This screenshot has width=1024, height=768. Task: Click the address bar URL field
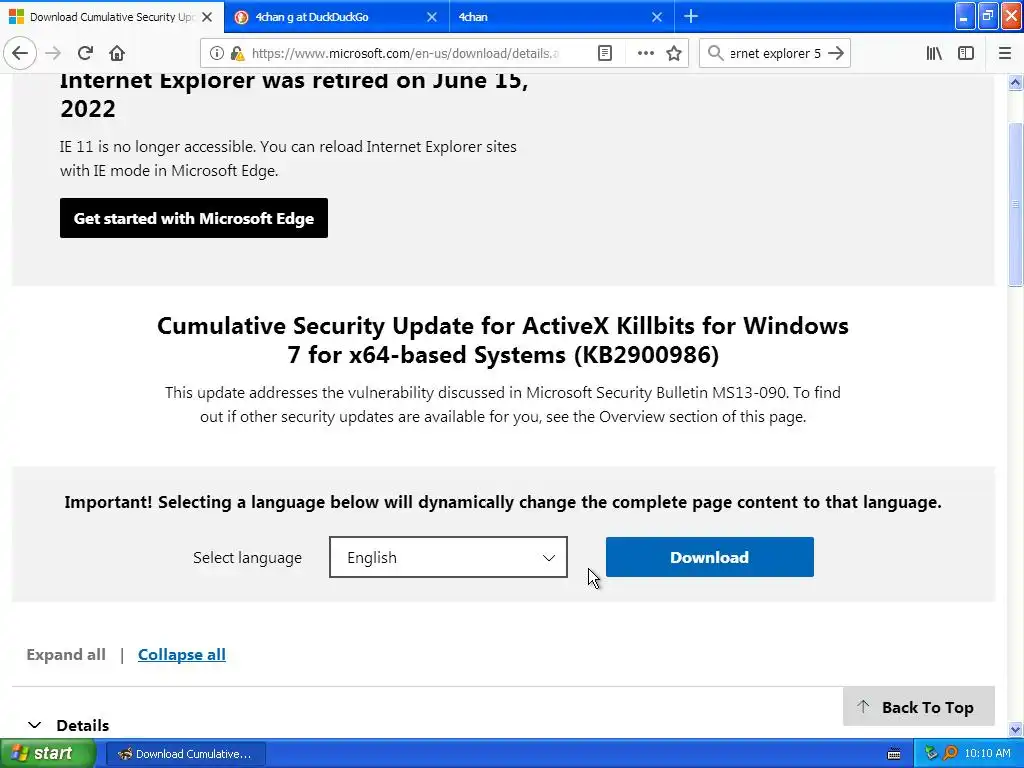tap(405, 53)
